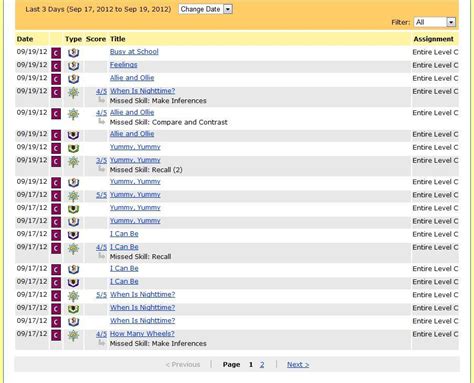The width and height of the screenshot is (474, 383).
Task: Open I Can Be title with 4/5 score
Action: 124,247
